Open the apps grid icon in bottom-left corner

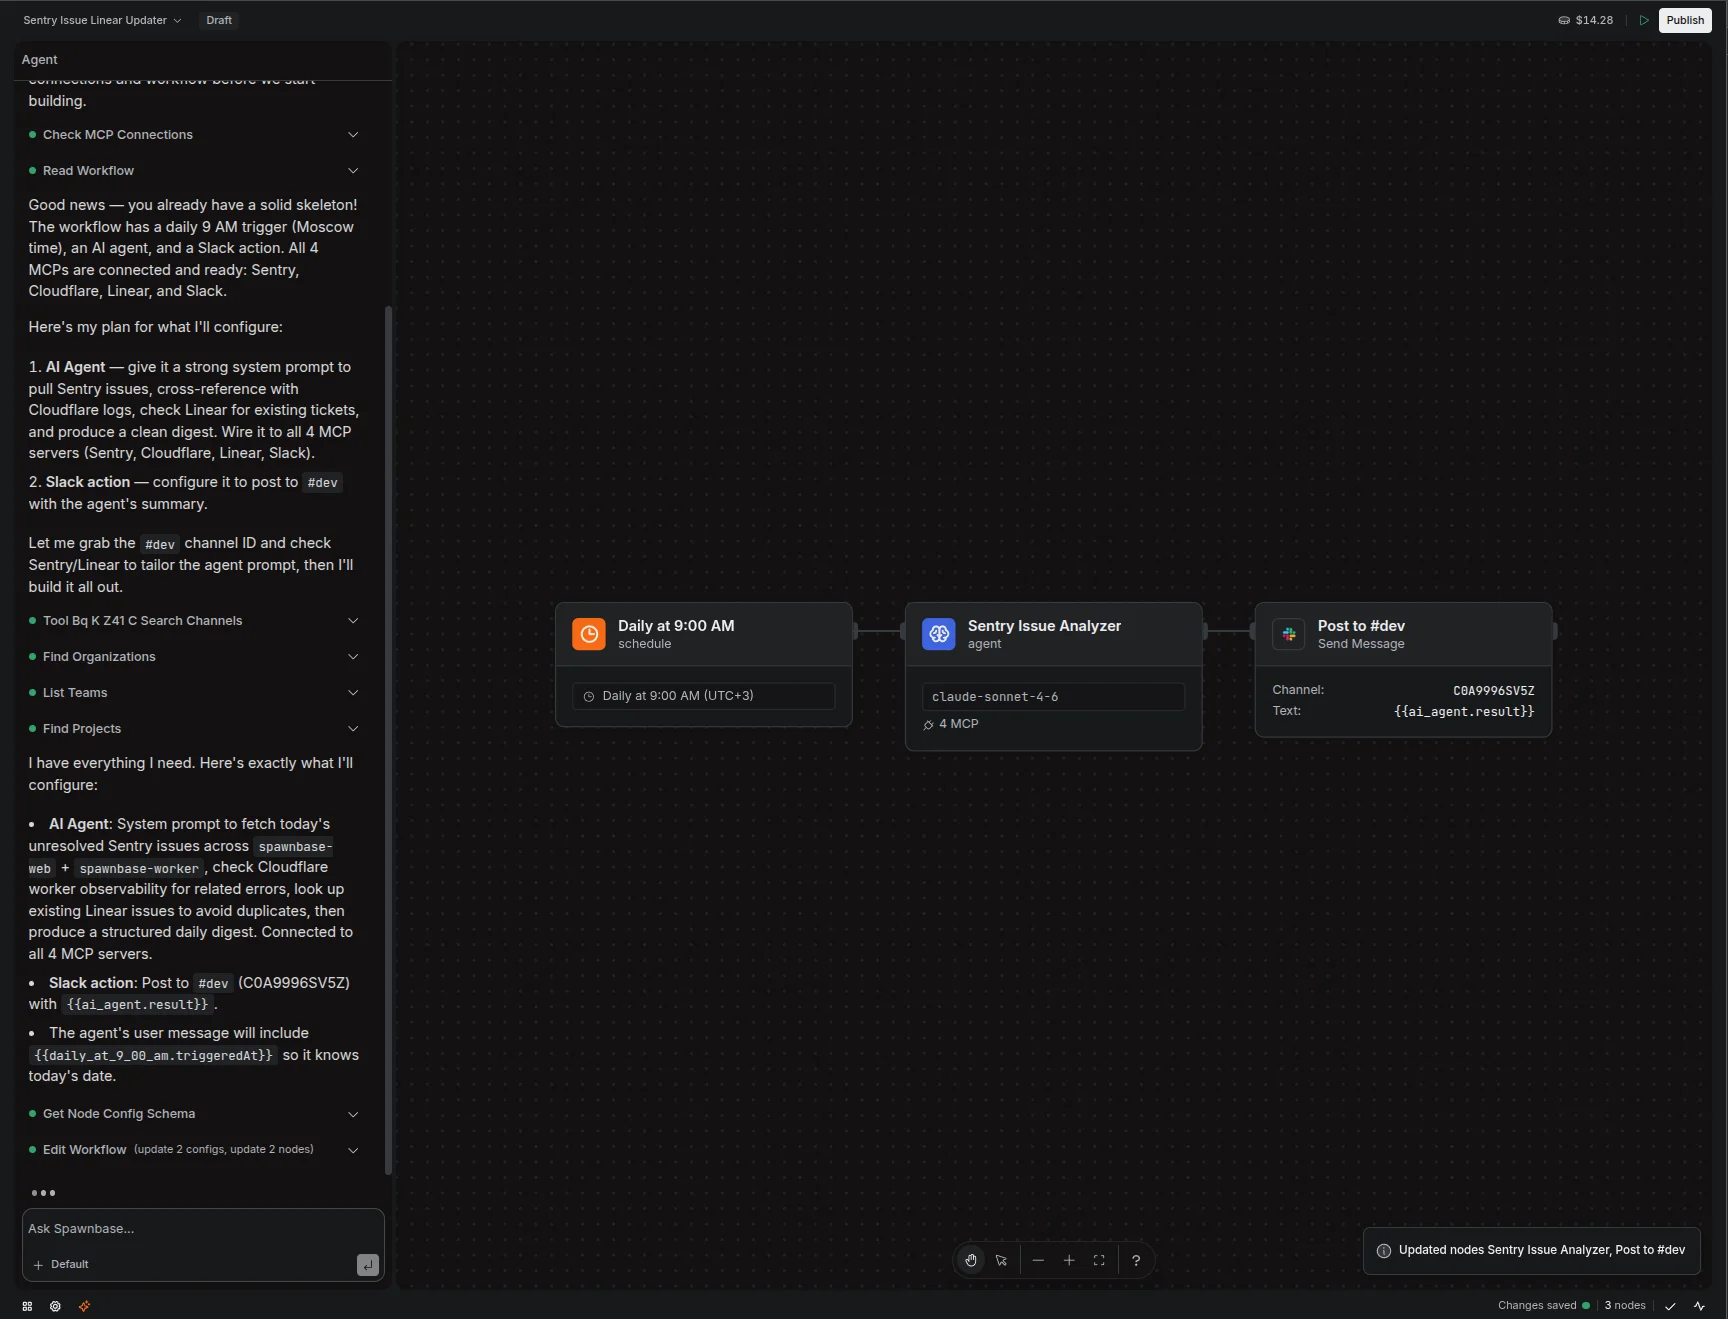[27, 1306]
